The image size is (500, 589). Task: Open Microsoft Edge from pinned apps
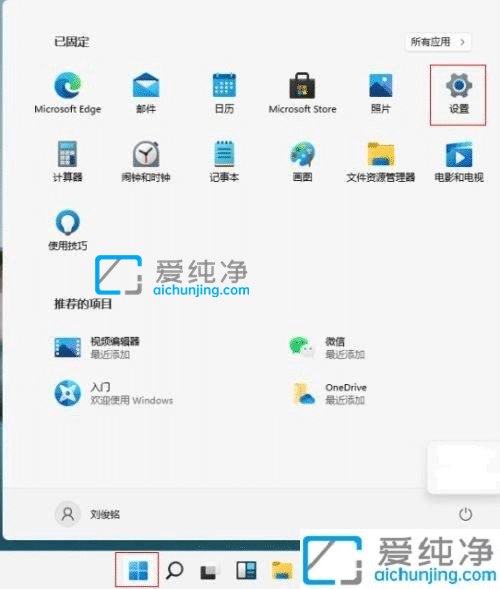(x=68, y=93)
